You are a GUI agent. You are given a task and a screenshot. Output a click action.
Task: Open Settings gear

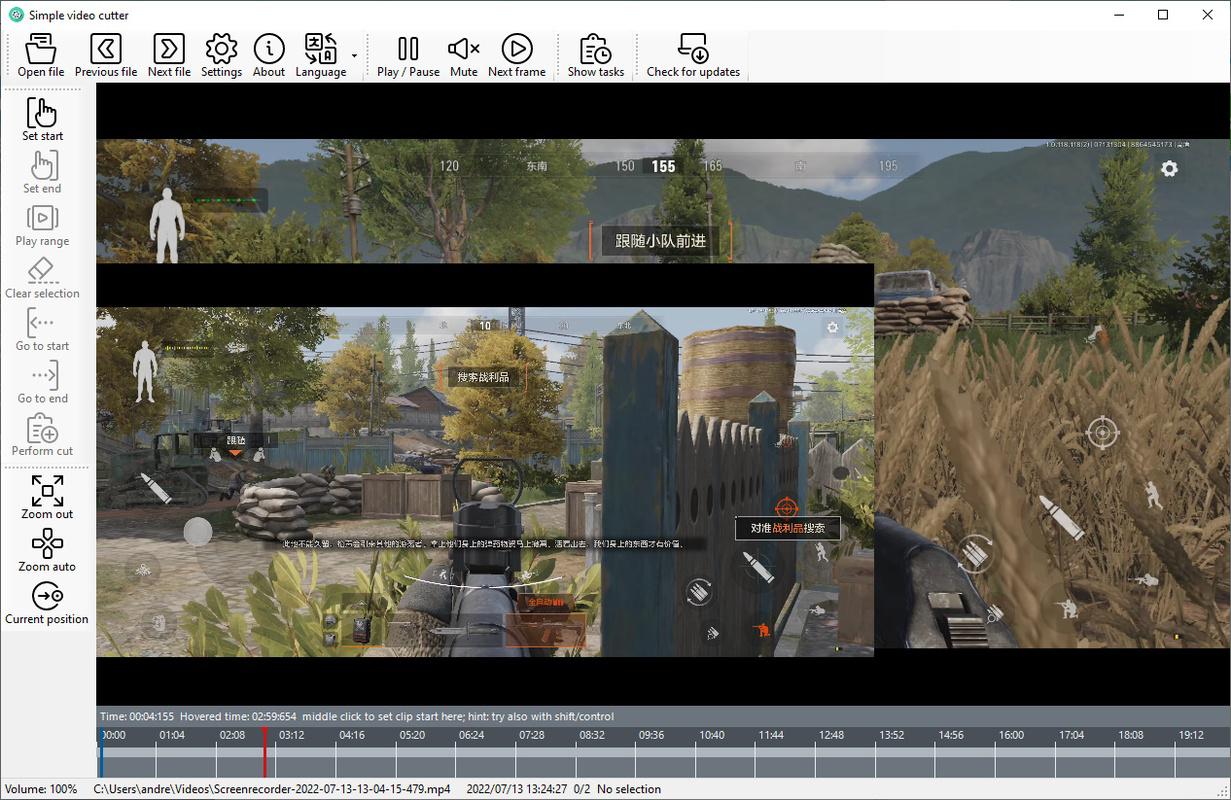pos(221,55)
